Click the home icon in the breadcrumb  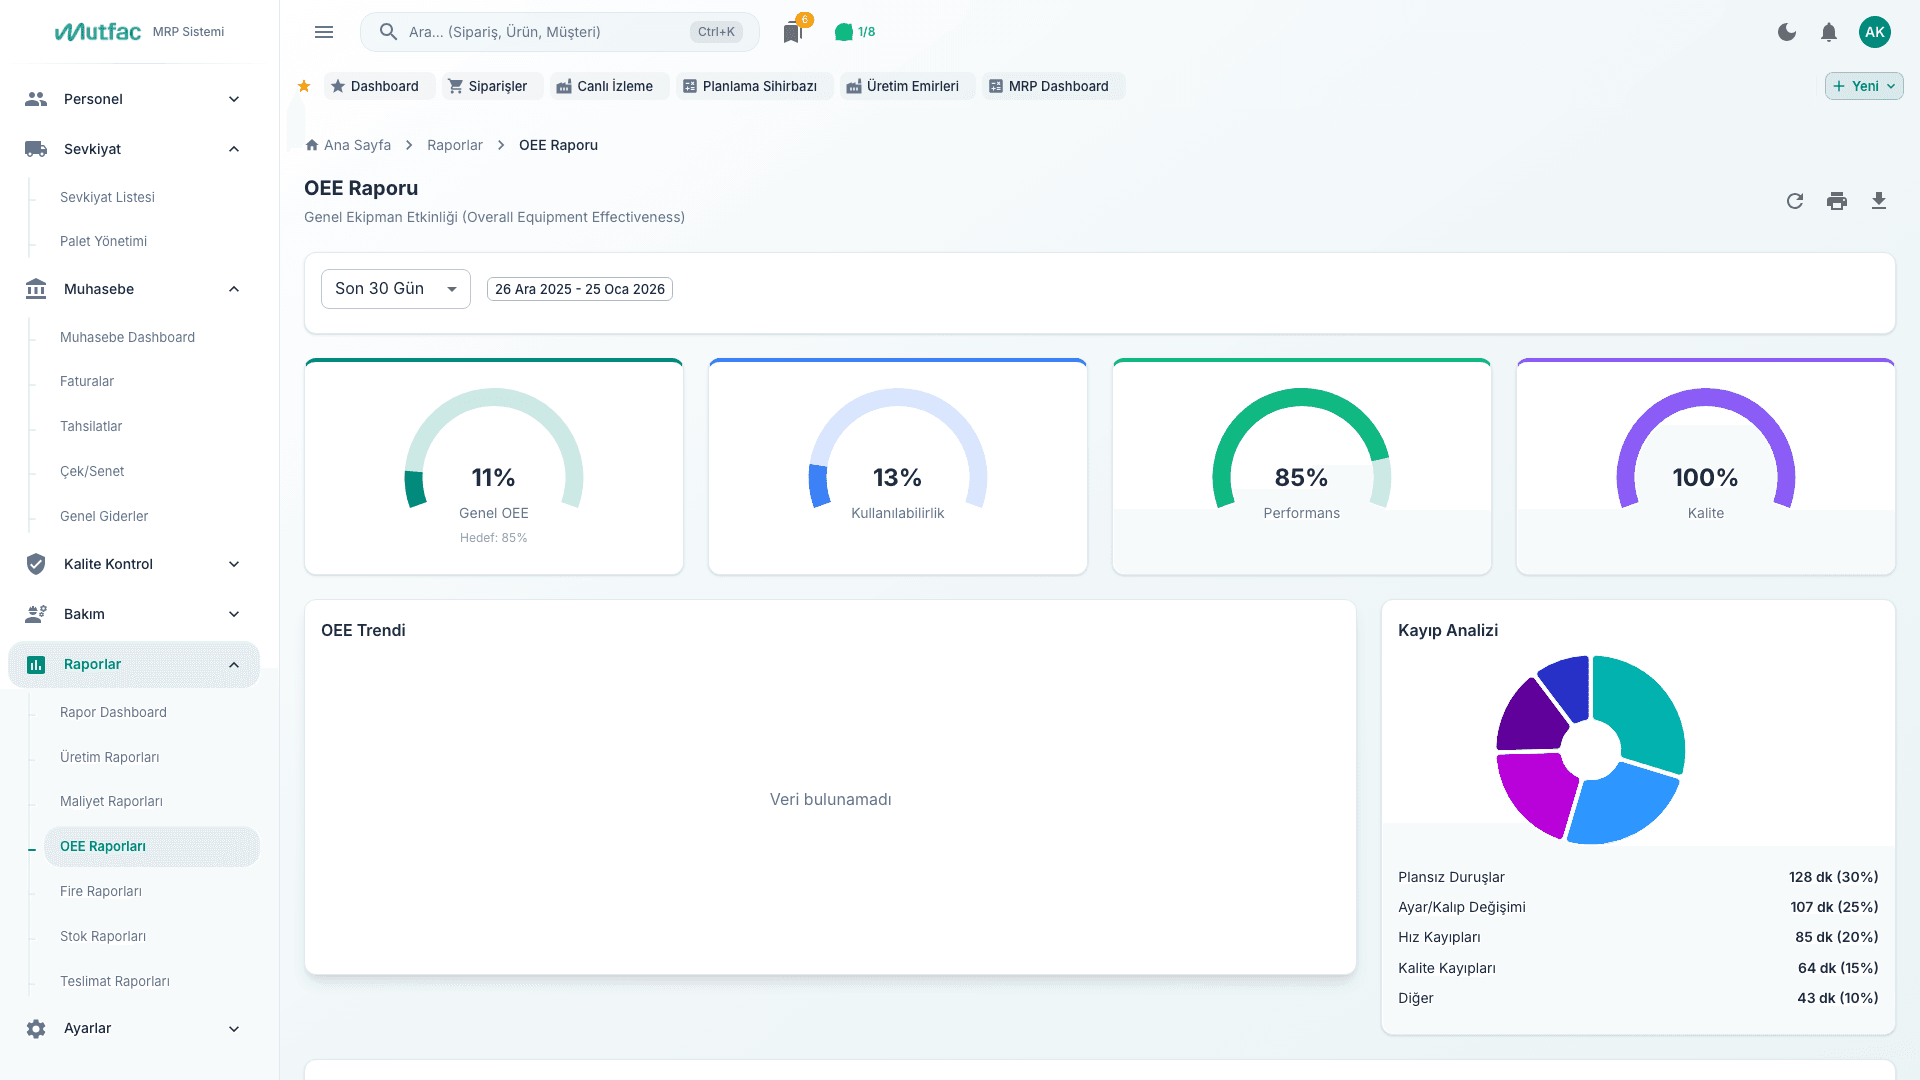(x=312, y=145)
